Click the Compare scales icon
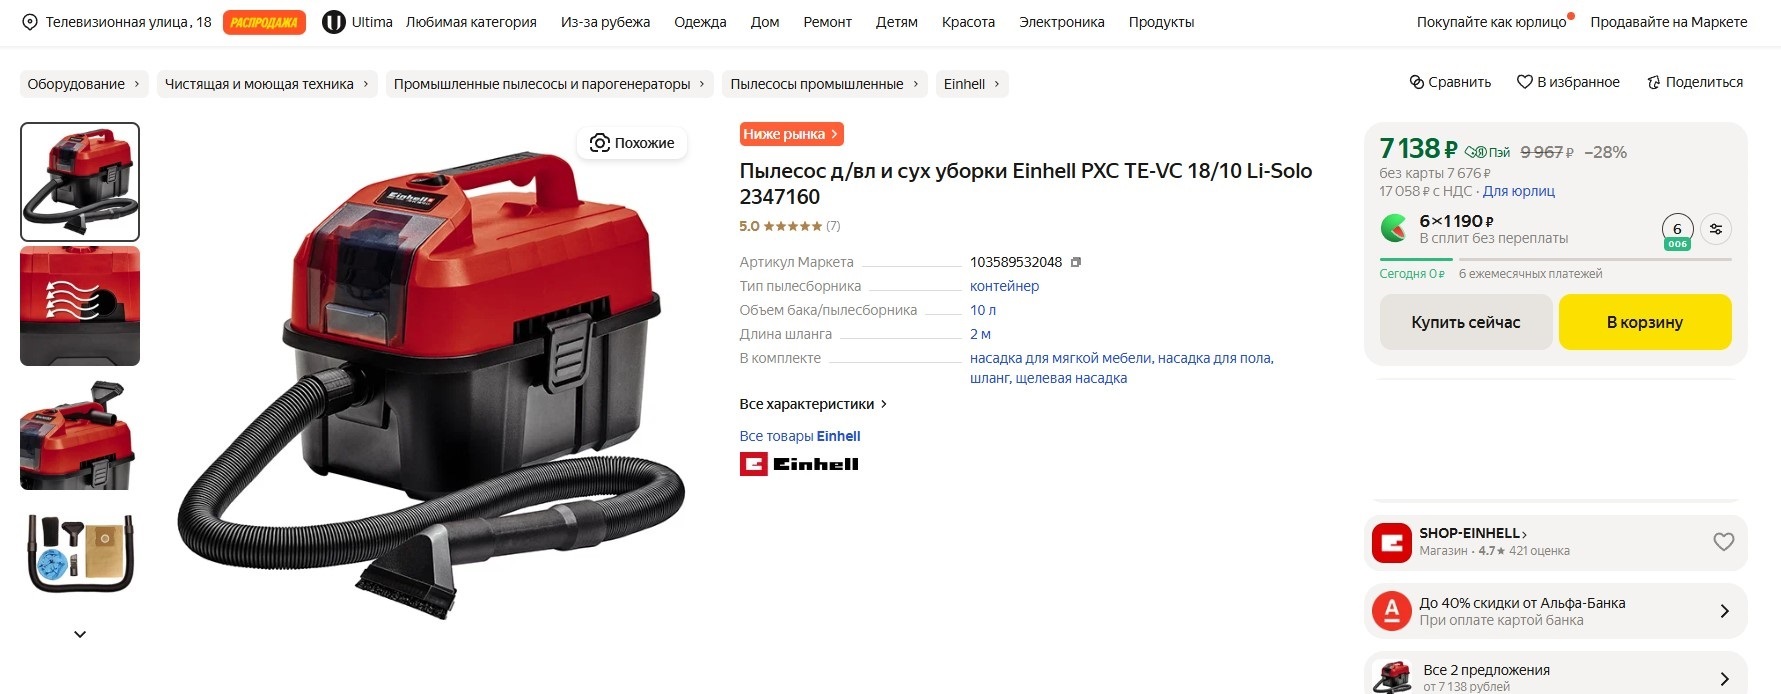The image size is (1781, 694). [x=1417, y=82]
